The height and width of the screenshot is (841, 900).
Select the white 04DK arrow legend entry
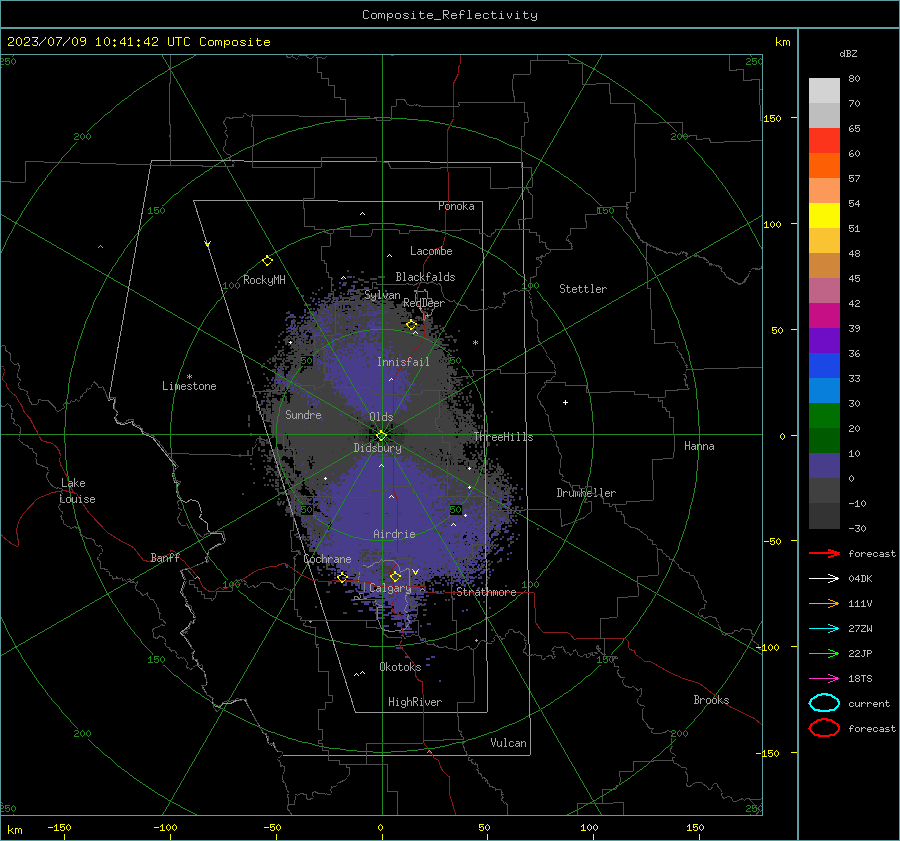pos(824,578)
